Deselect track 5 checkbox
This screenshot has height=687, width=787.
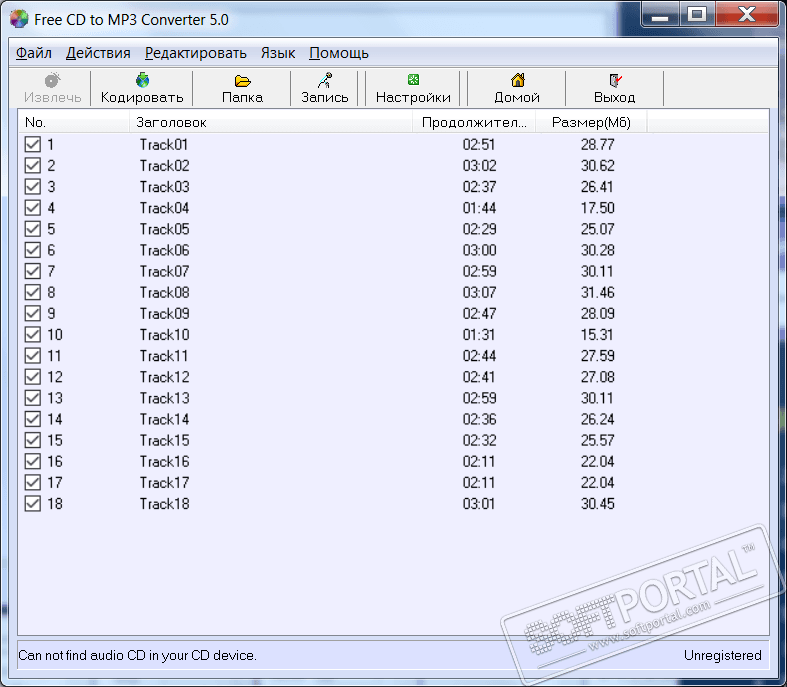(33, 228)
